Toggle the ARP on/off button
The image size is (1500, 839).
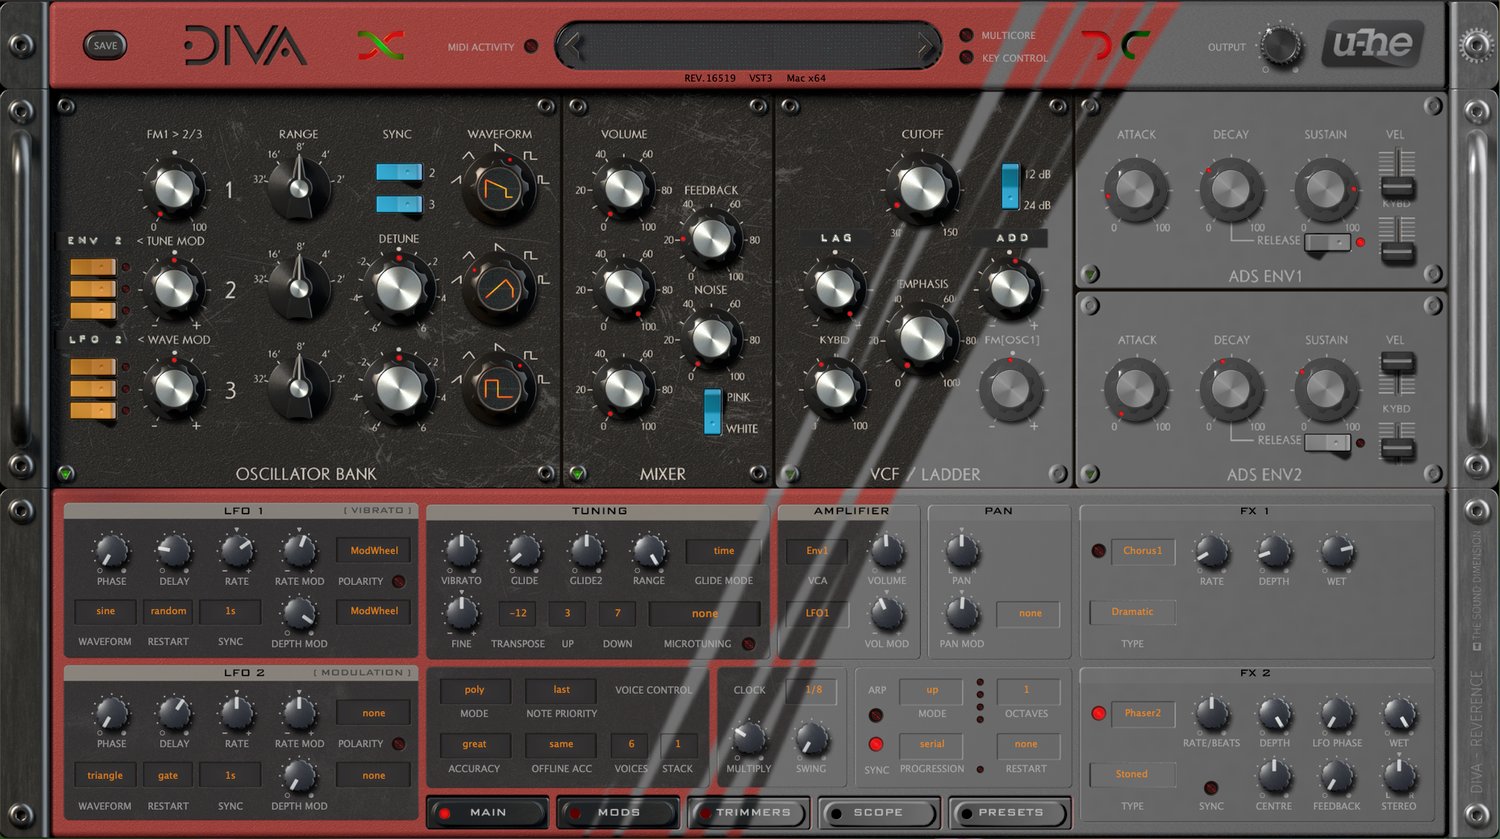point(876,715)
